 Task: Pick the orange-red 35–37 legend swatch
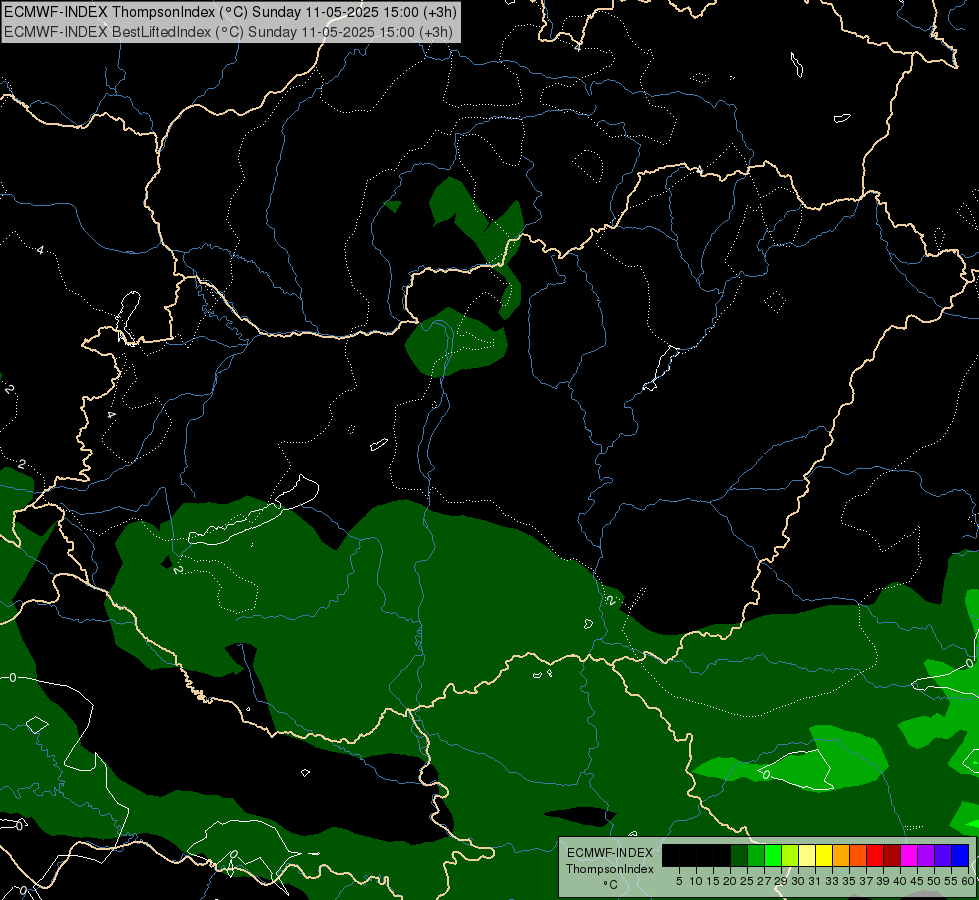(858, 855)
